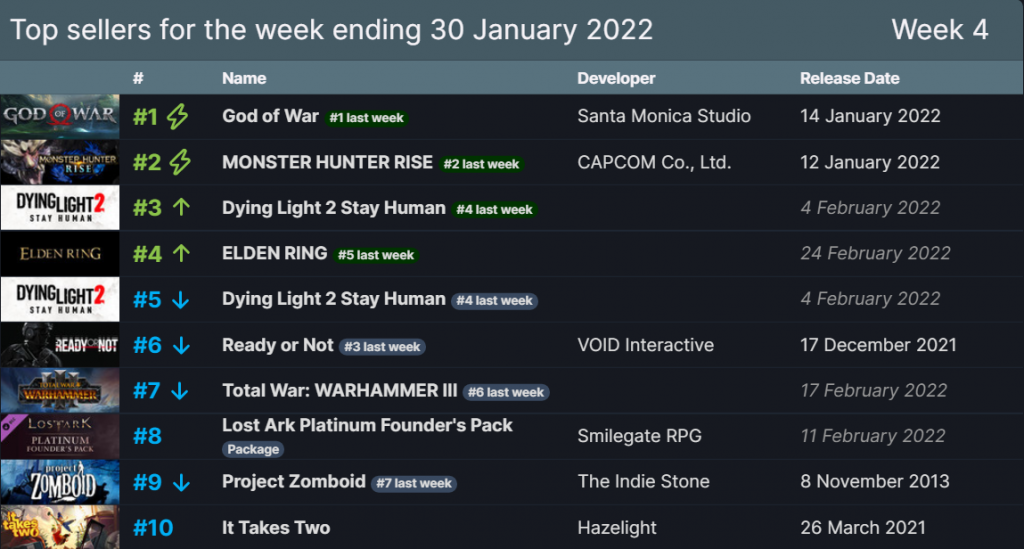The image size is (1024, 549).
Task: Sort by the Release Date column header
Action: point(850,78)
